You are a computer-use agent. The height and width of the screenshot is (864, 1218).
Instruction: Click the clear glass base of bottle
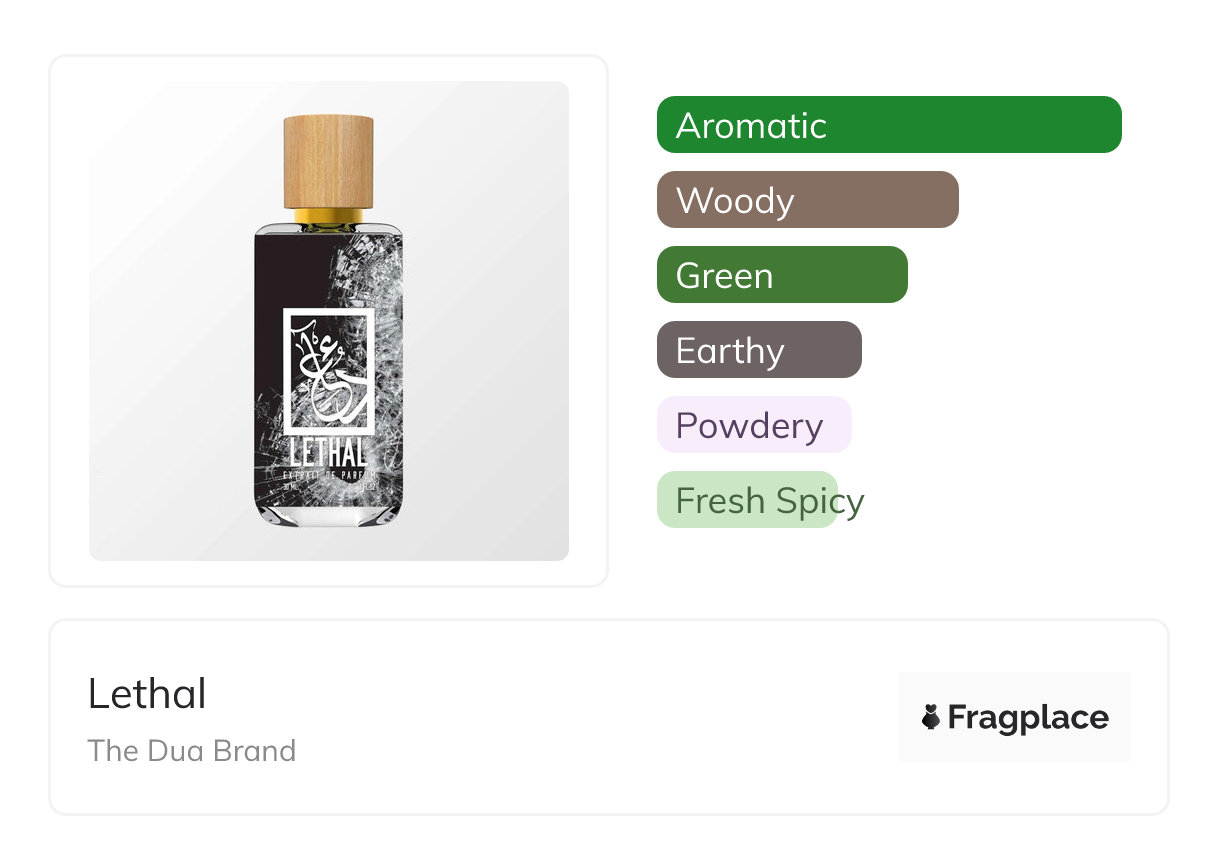[x=329, y=515]
